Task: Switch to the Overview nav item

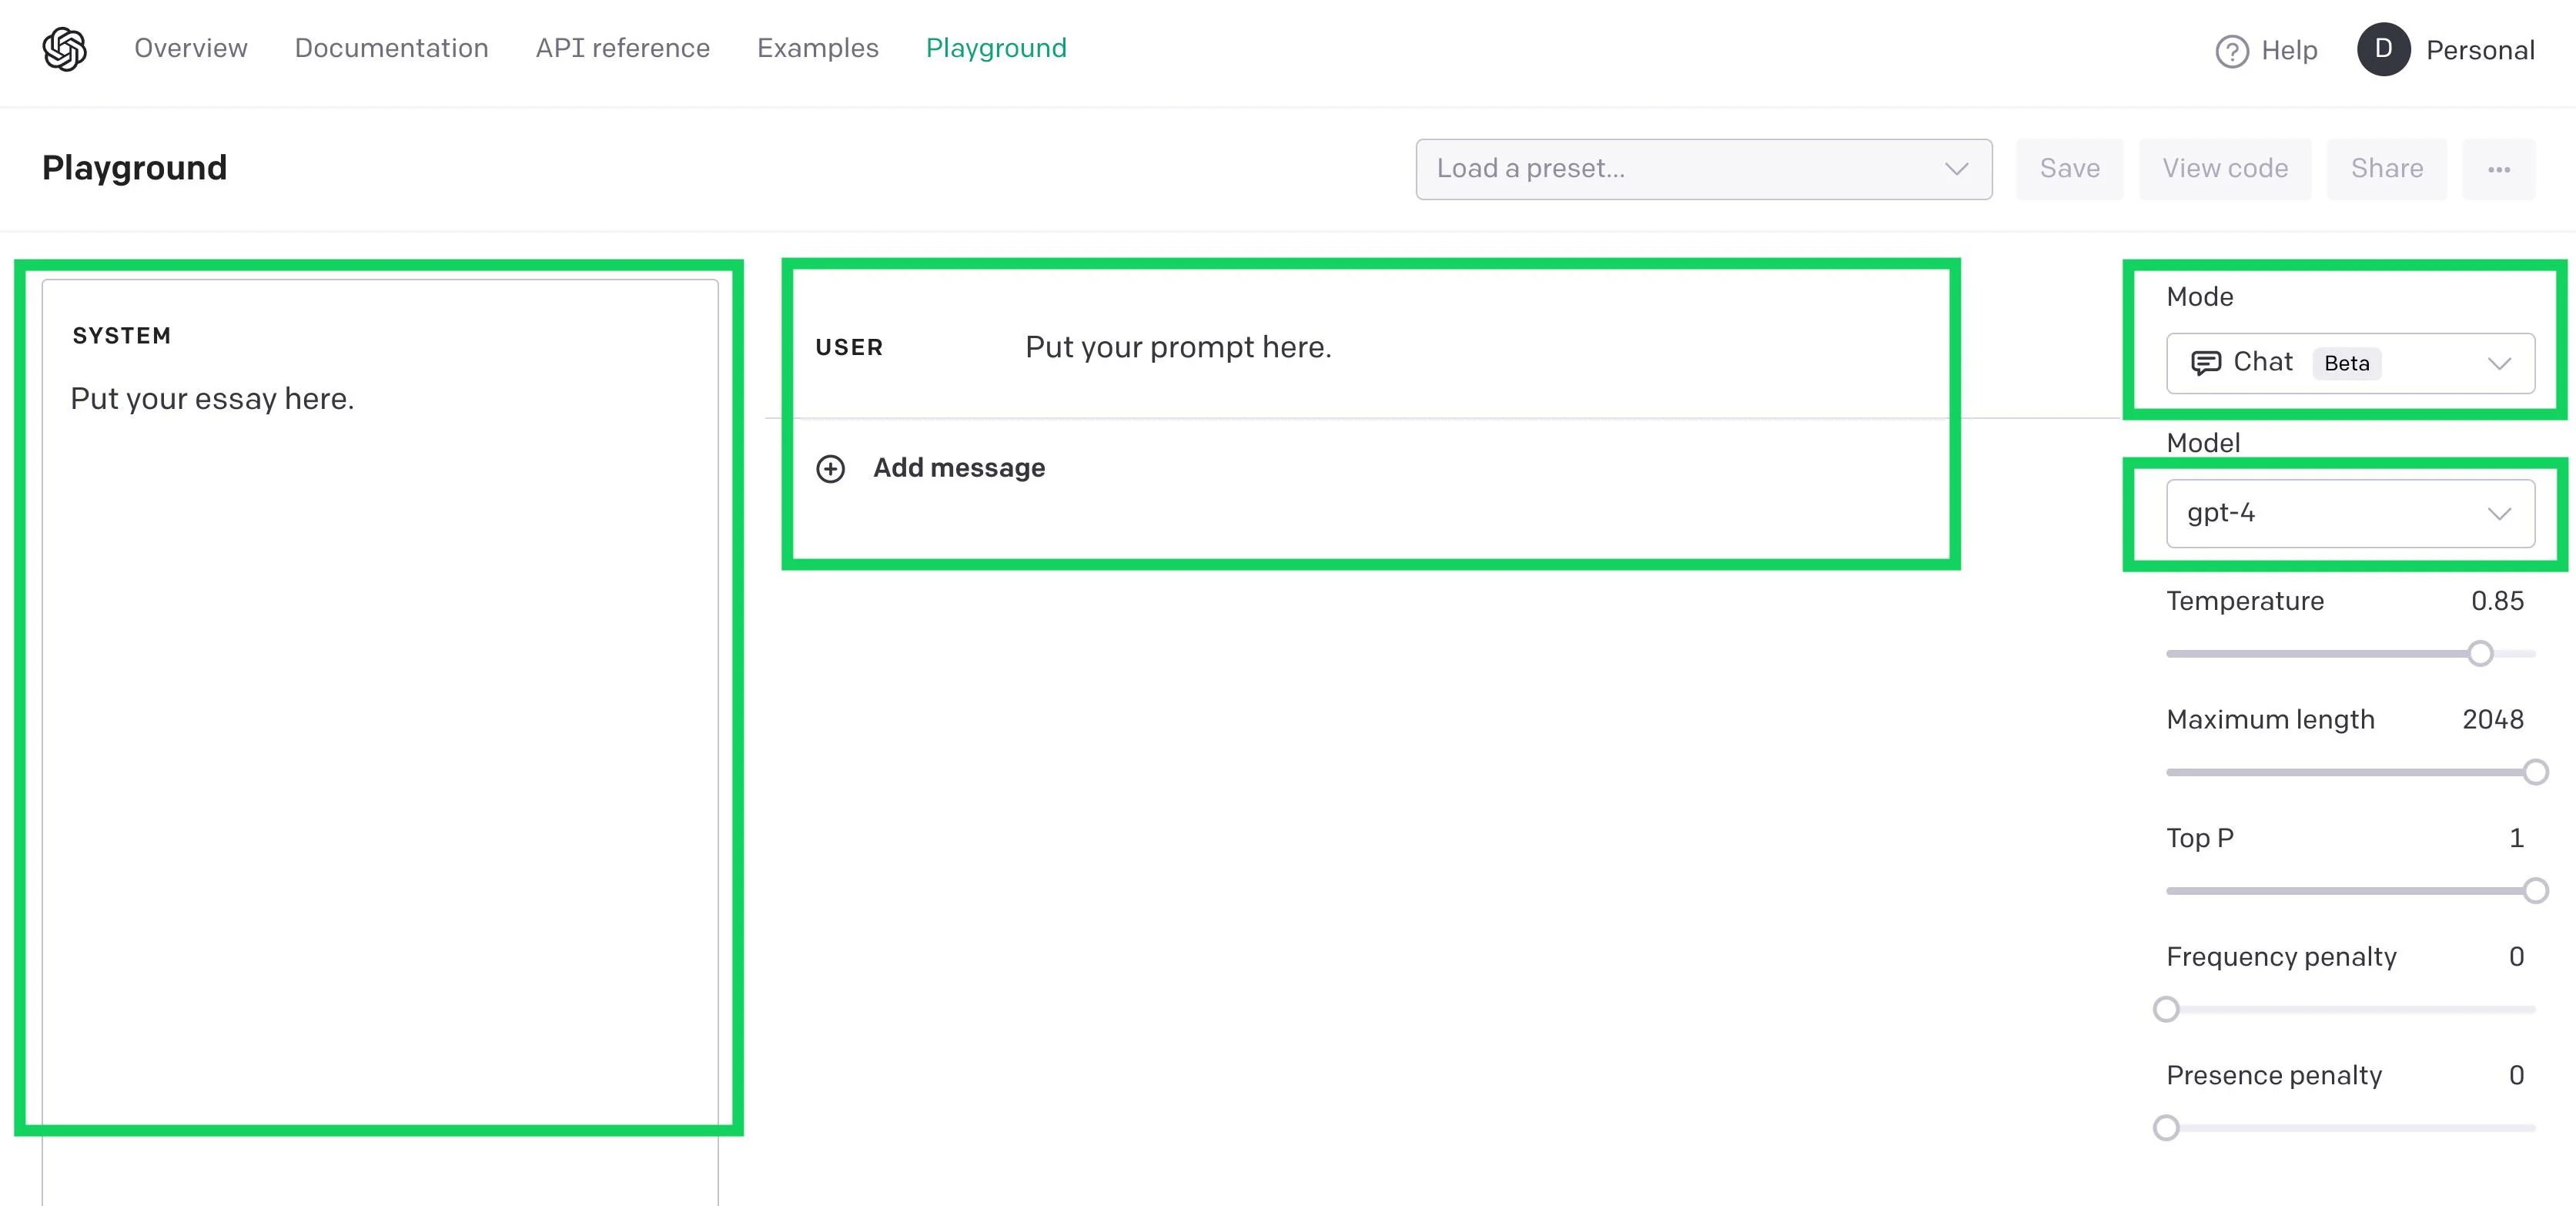Action: click(x=190, y=48)
